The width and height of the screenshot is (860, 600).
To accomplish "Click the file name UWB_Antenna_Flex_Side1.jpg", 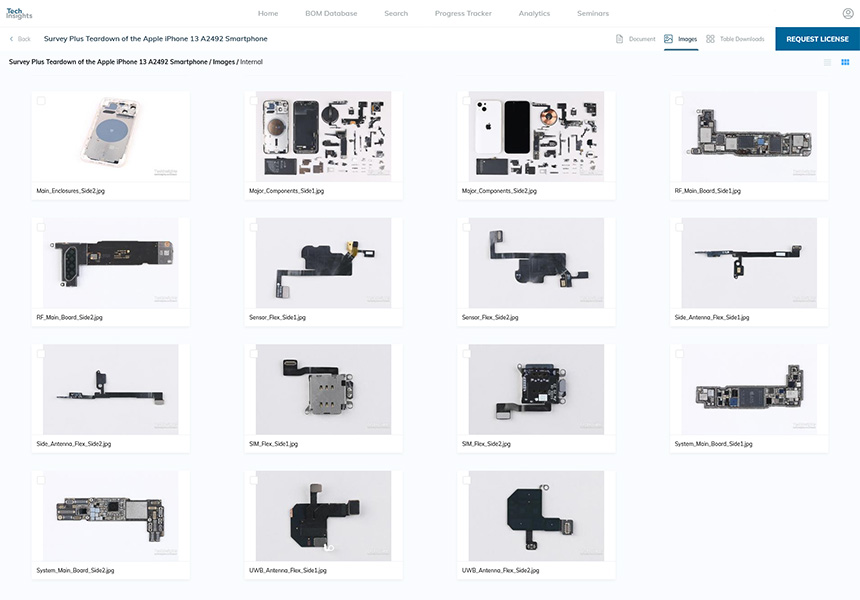I will (287, 570).
